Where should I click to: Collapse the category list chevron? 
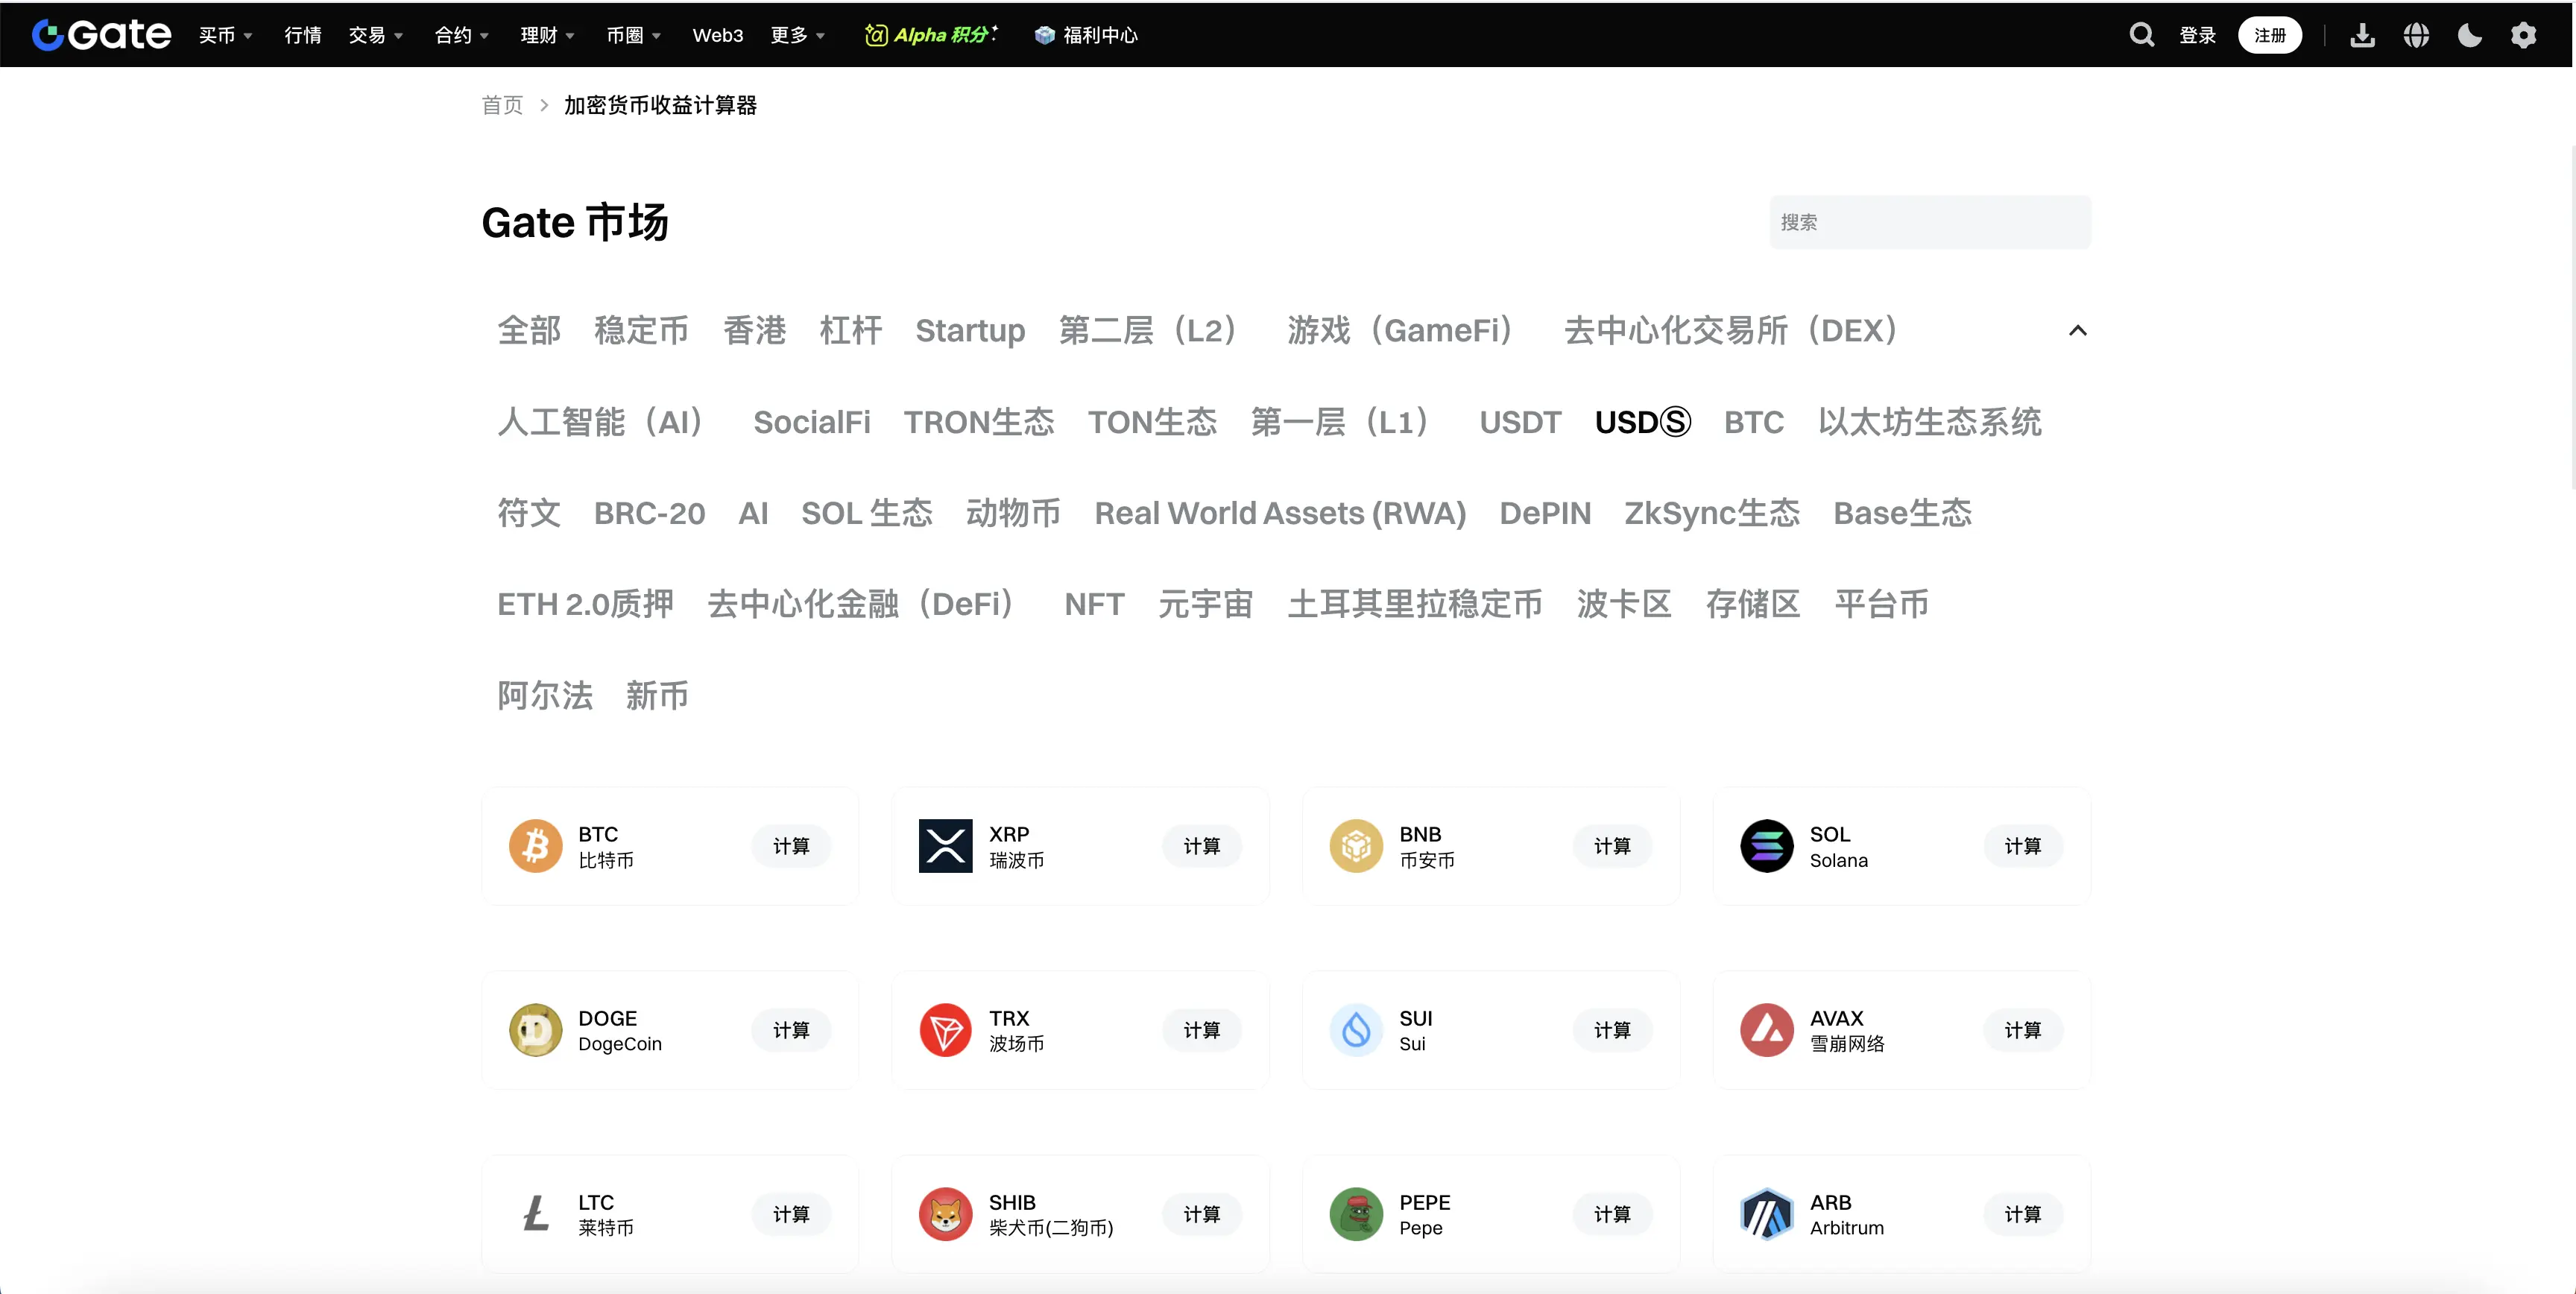click(2077, 330)
